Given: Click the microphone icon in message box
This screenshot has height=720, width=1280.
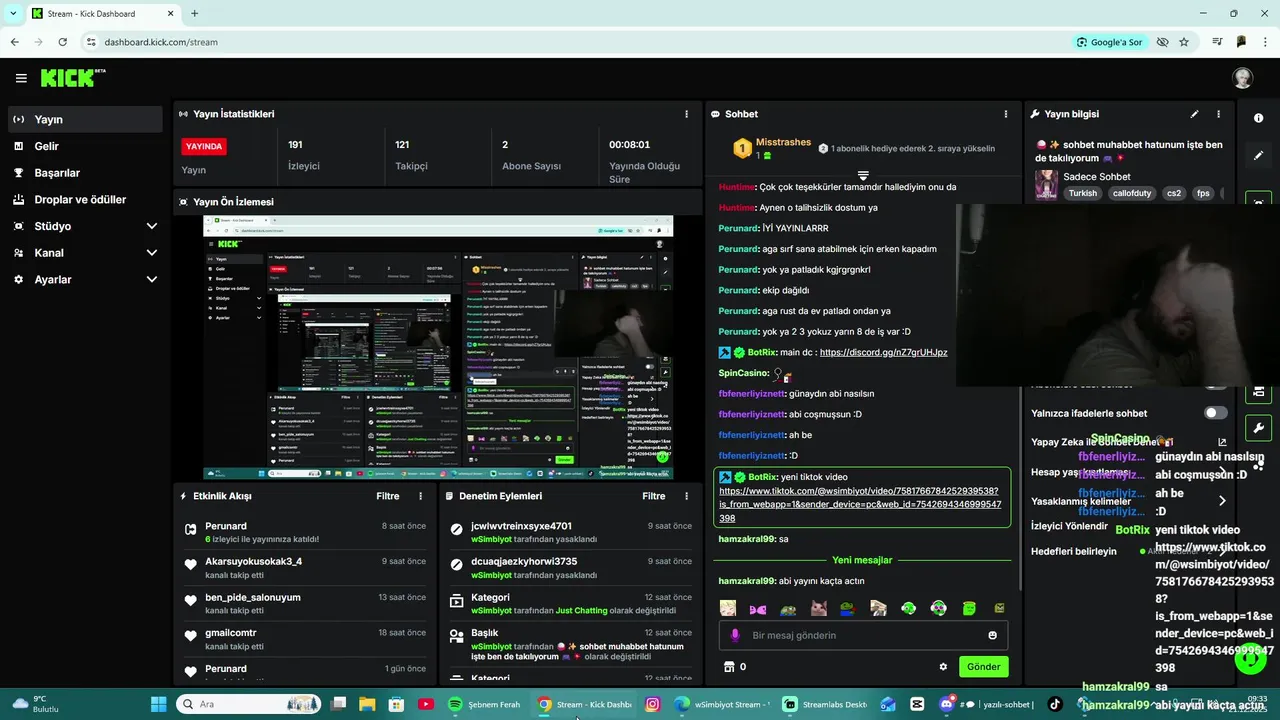Looking at the screenshot, I should 735,635.
